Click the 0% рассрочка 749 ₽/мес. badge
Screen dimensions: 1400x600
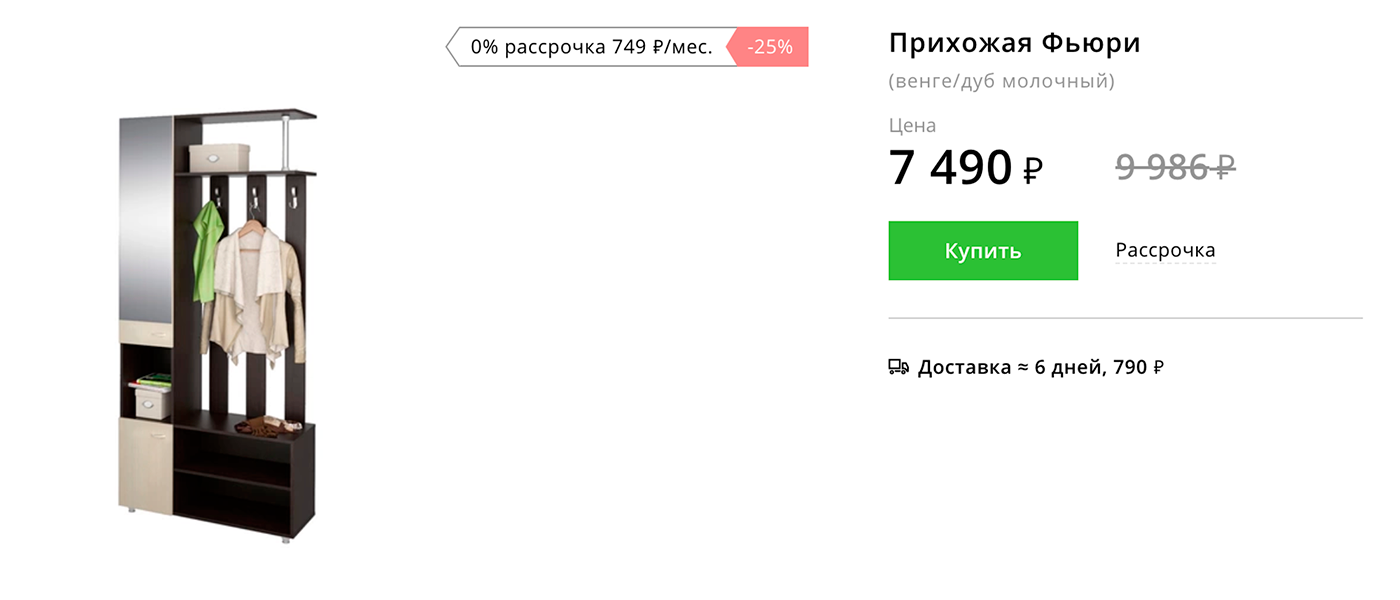coord(592,47)
